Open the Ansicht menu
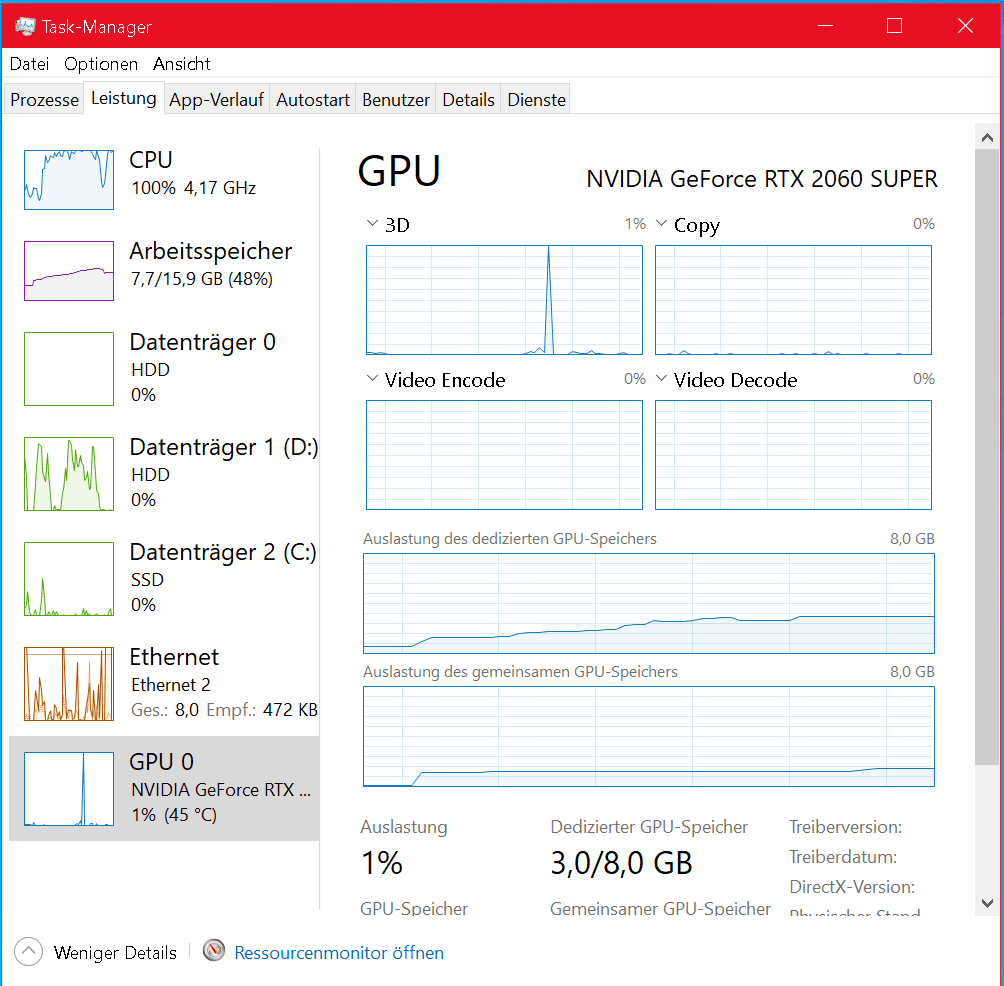 point(182,64)
